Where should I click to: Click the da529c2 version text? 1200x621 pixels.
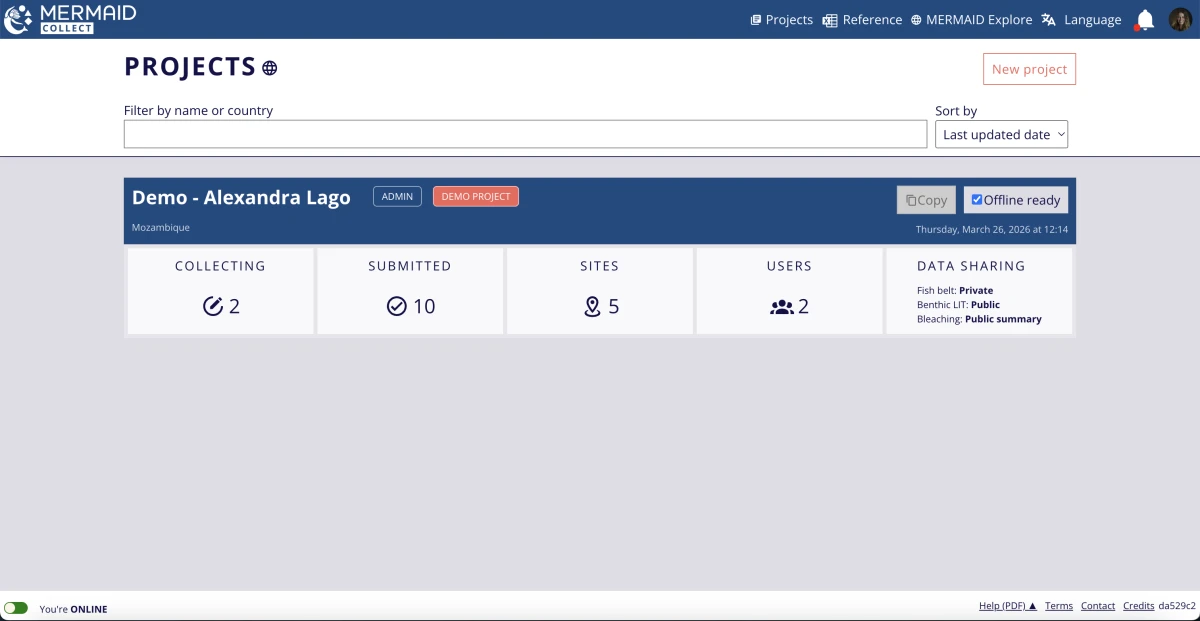tap(1177, 606)
